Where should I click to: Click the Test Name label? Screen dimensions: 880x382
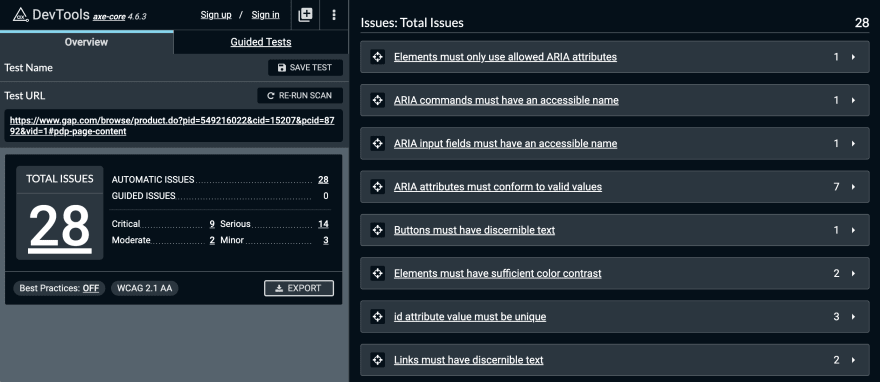point(29,67)
